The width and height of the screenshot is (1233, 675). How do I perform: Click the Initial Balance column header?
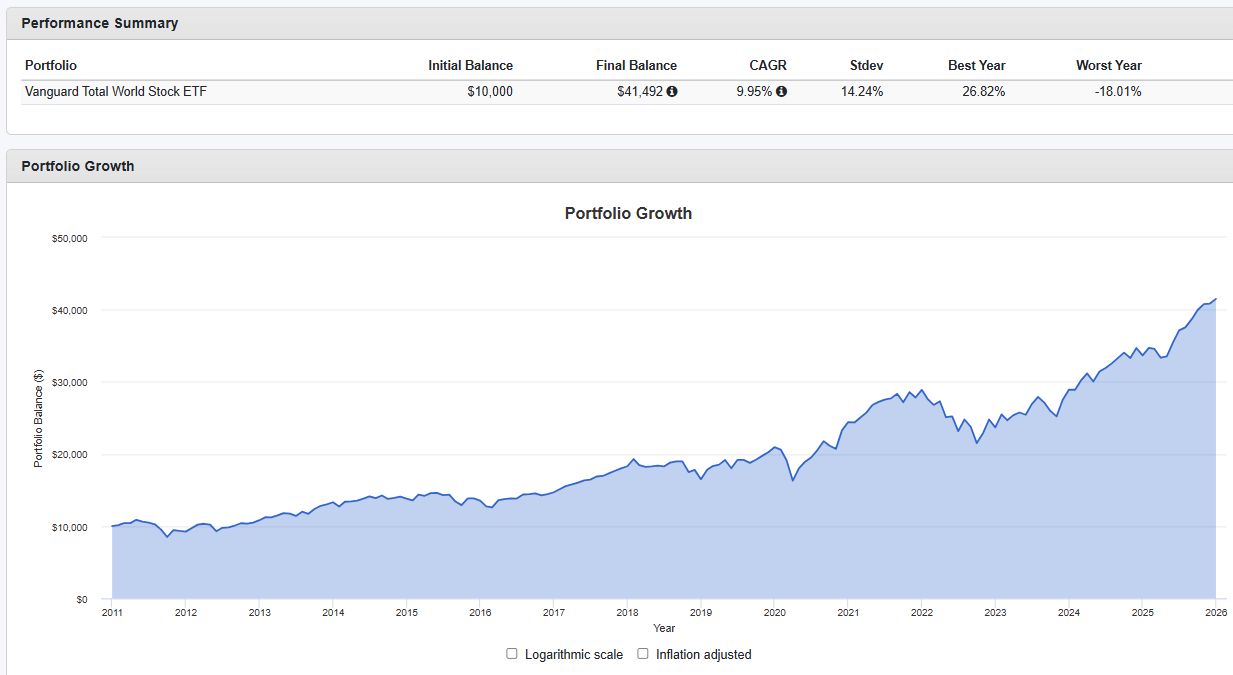pos(470,66)
